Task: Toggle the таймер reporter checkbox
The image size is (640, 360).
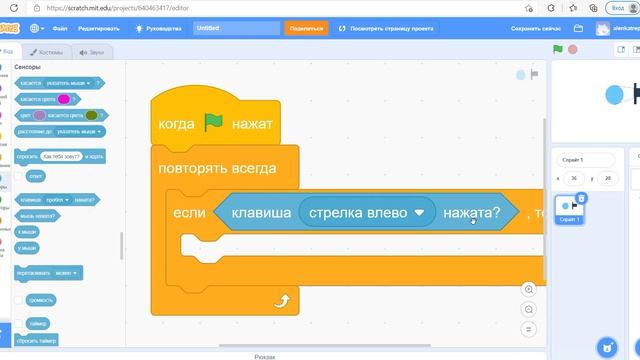Action: [18, 324]
